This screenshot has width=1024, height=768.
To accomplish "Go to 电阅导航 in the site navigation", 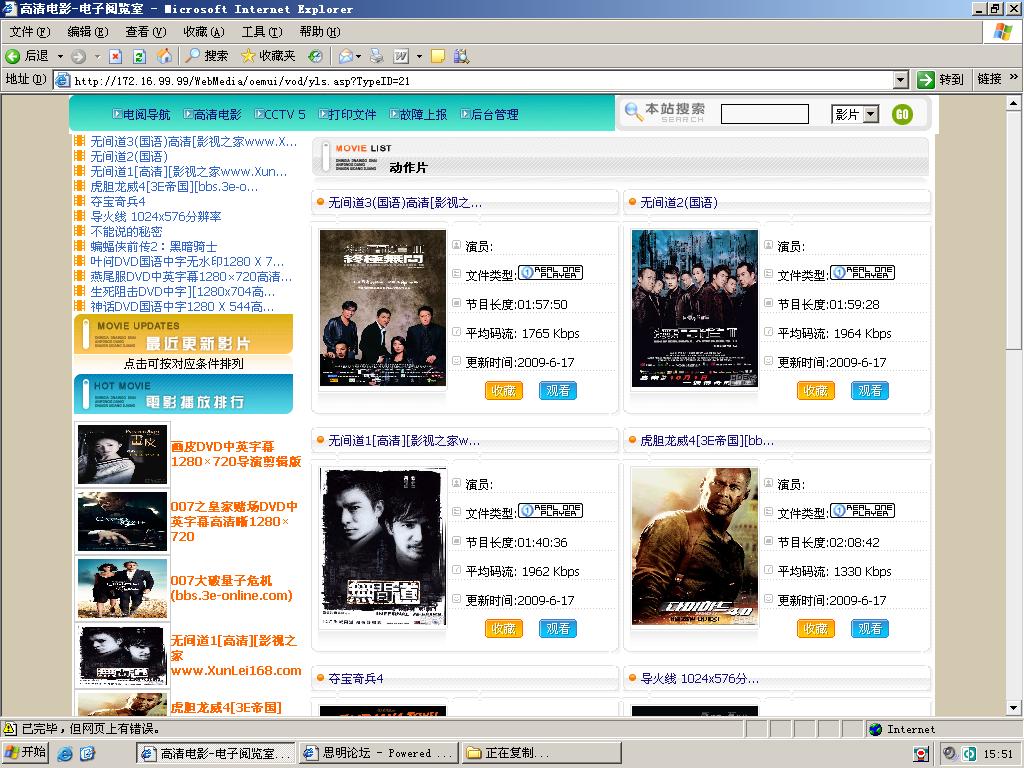I will pyautogui.click(x=142, y=114).
